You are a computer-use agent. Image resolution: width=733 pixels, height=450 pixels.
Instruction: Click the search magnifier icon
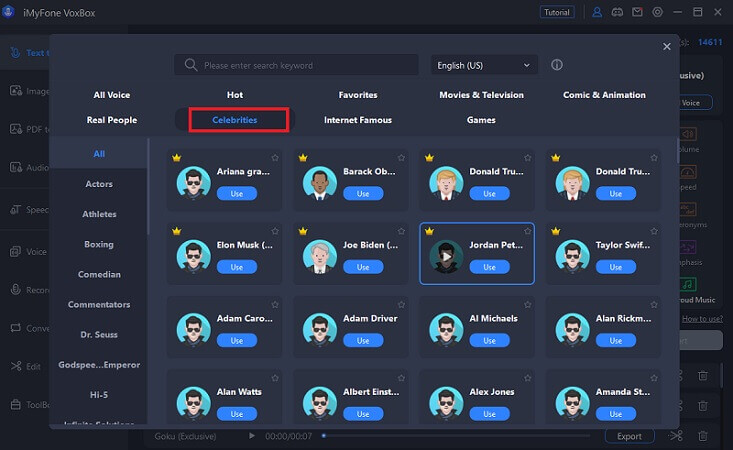point(190,64)
